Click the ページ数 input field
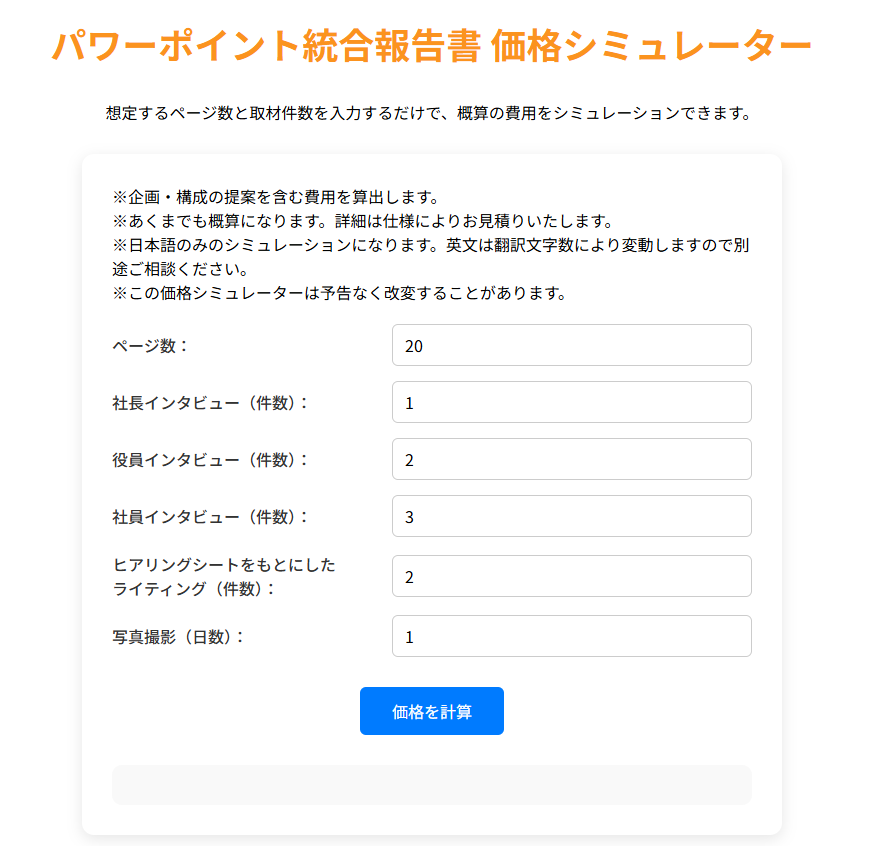888x846 pixels. (x=571, y=345)
